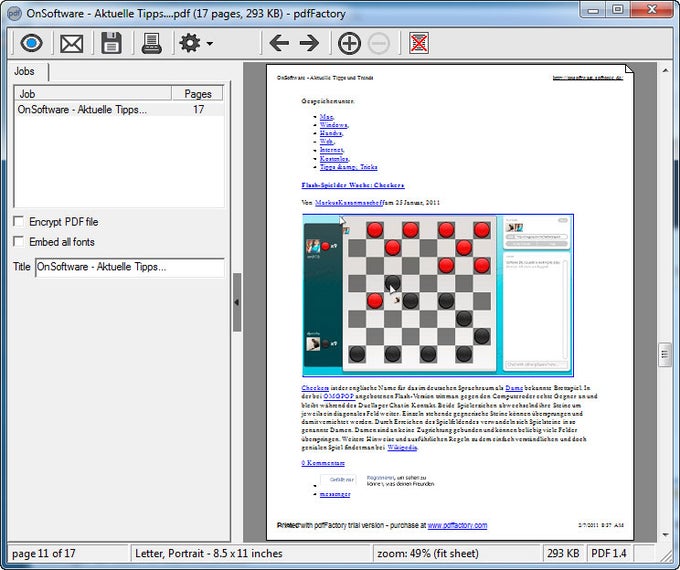Click the Internet link in category list

332,150
